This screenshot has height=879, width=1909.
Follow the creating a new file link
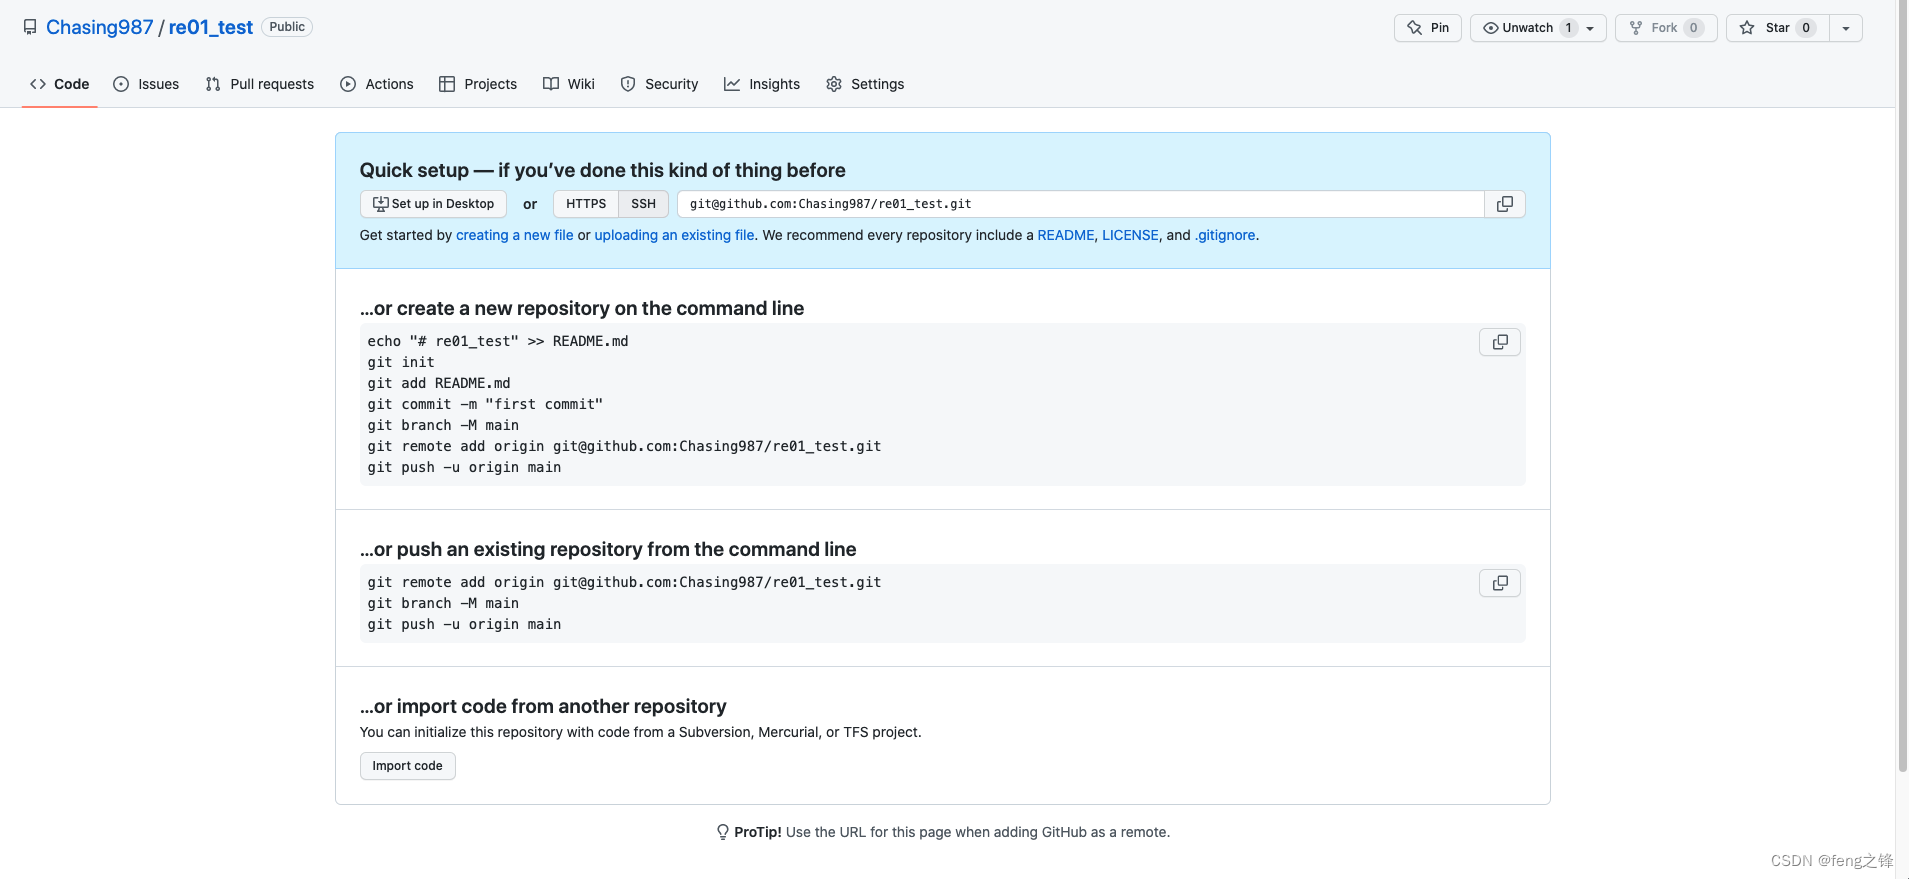click(x=515, y=235)
